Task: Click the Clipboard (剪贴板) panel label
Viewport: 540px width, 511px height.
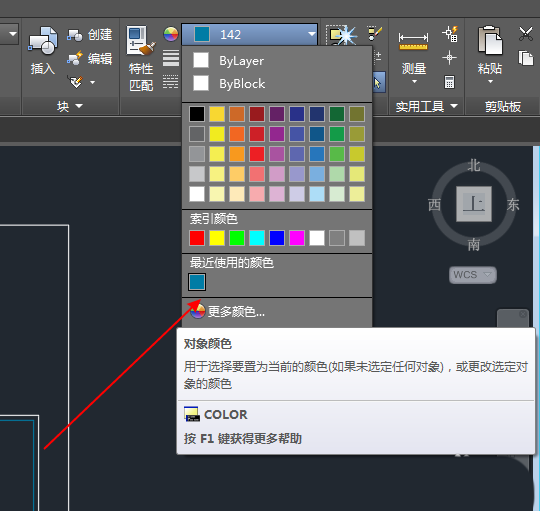Action: 503,106
